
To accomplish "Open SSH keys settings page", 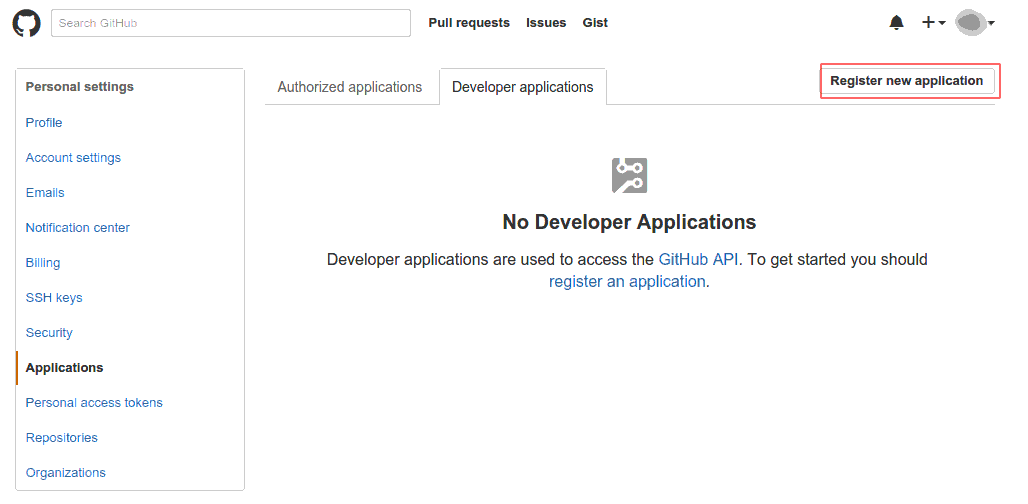I will click(x=54, y=298).
